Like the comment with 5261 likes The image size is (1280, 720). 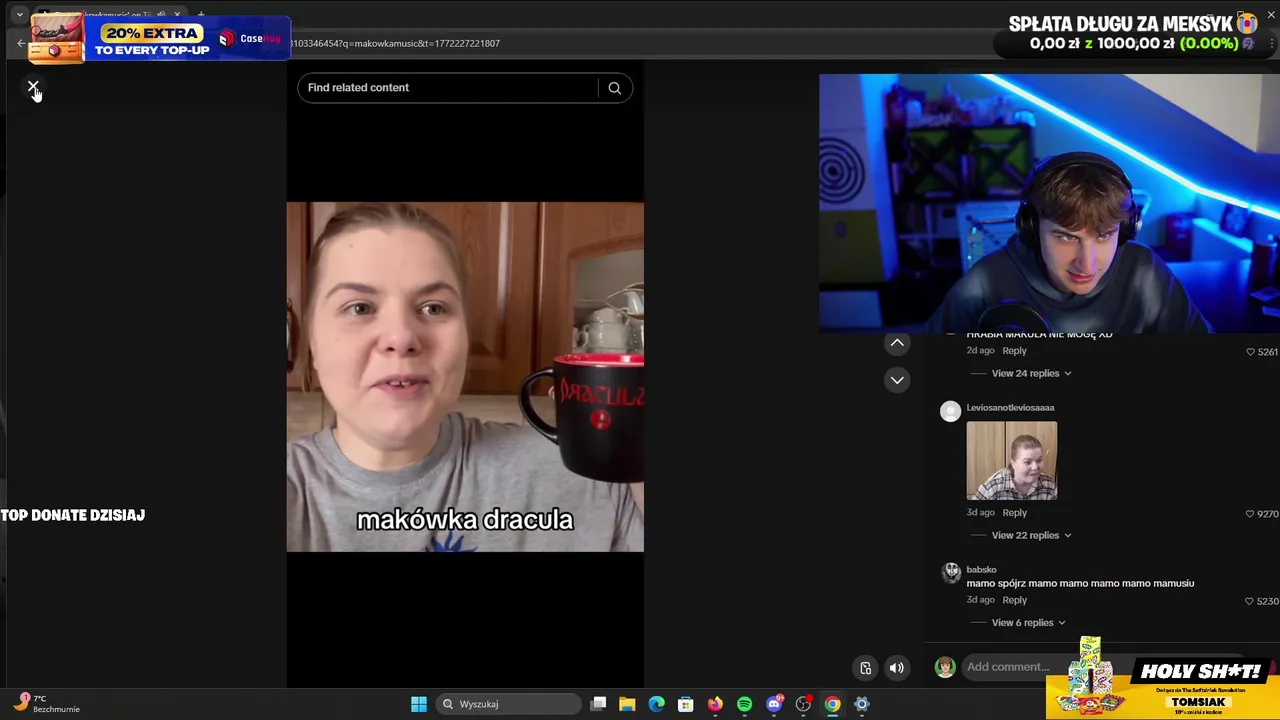click(x=1250, y=352)
